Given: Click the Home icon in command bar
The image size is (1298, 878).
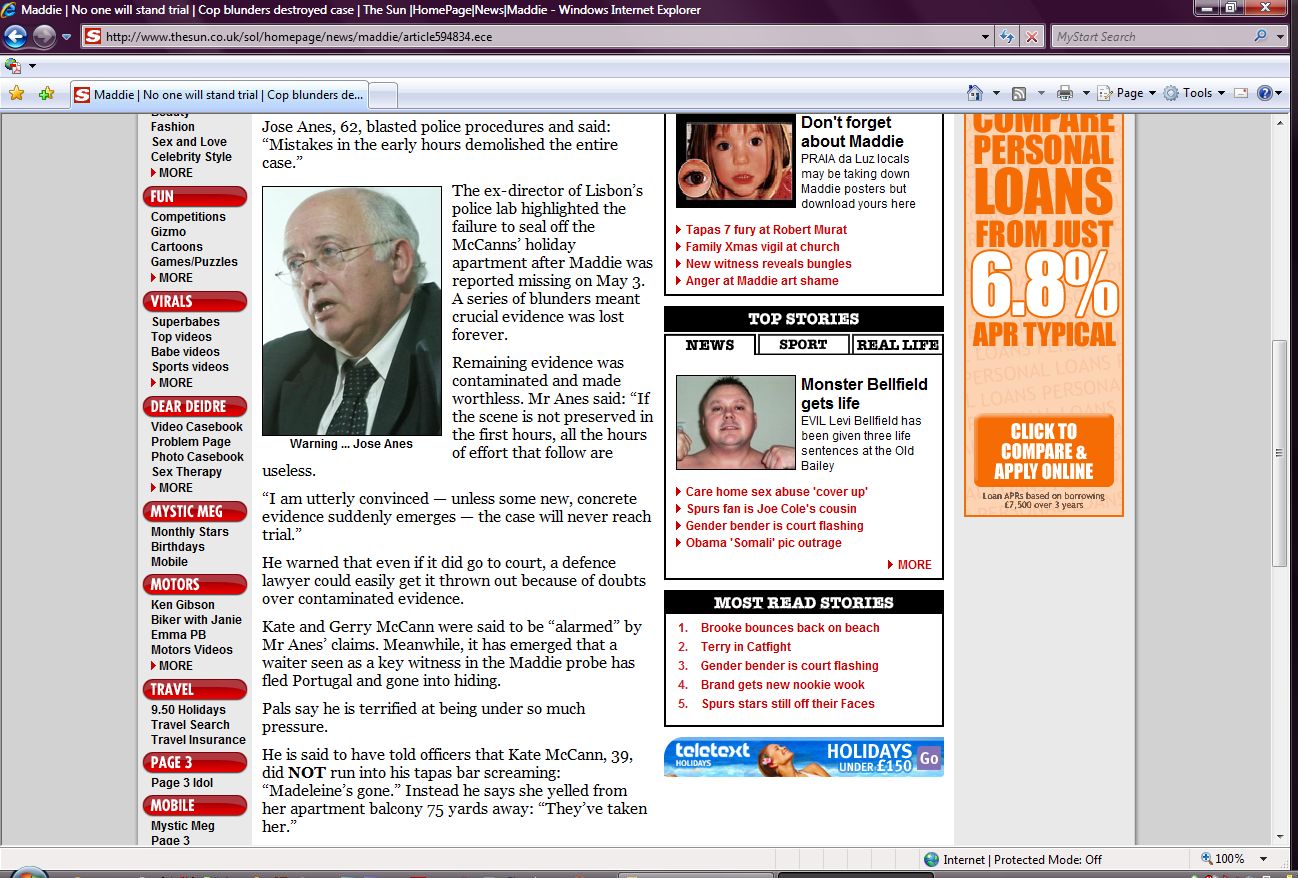Looking at the screenshot, I should tap(975, 93).
